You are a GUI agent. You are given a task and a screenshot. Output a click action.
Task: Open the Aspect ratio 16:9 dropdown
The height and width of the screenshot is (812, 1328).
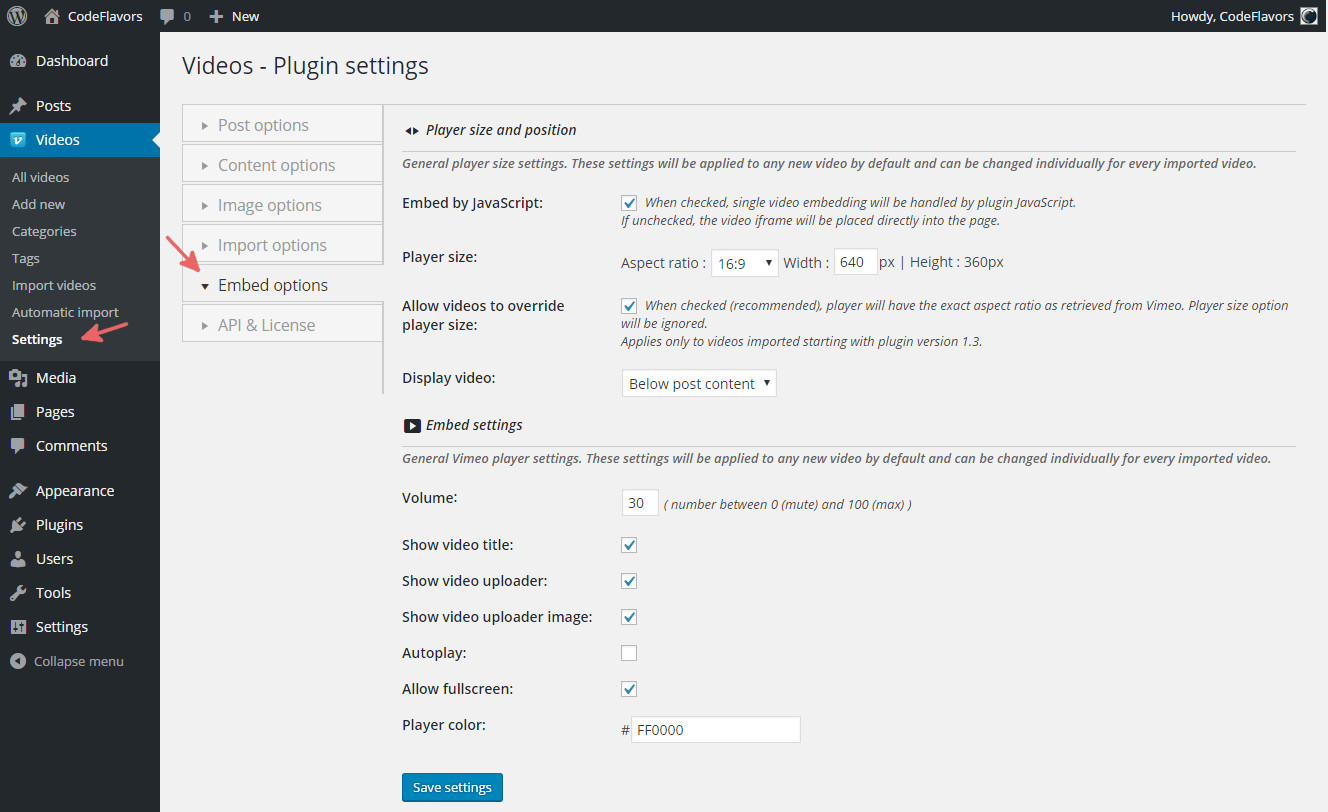click(x=744, y=263)
